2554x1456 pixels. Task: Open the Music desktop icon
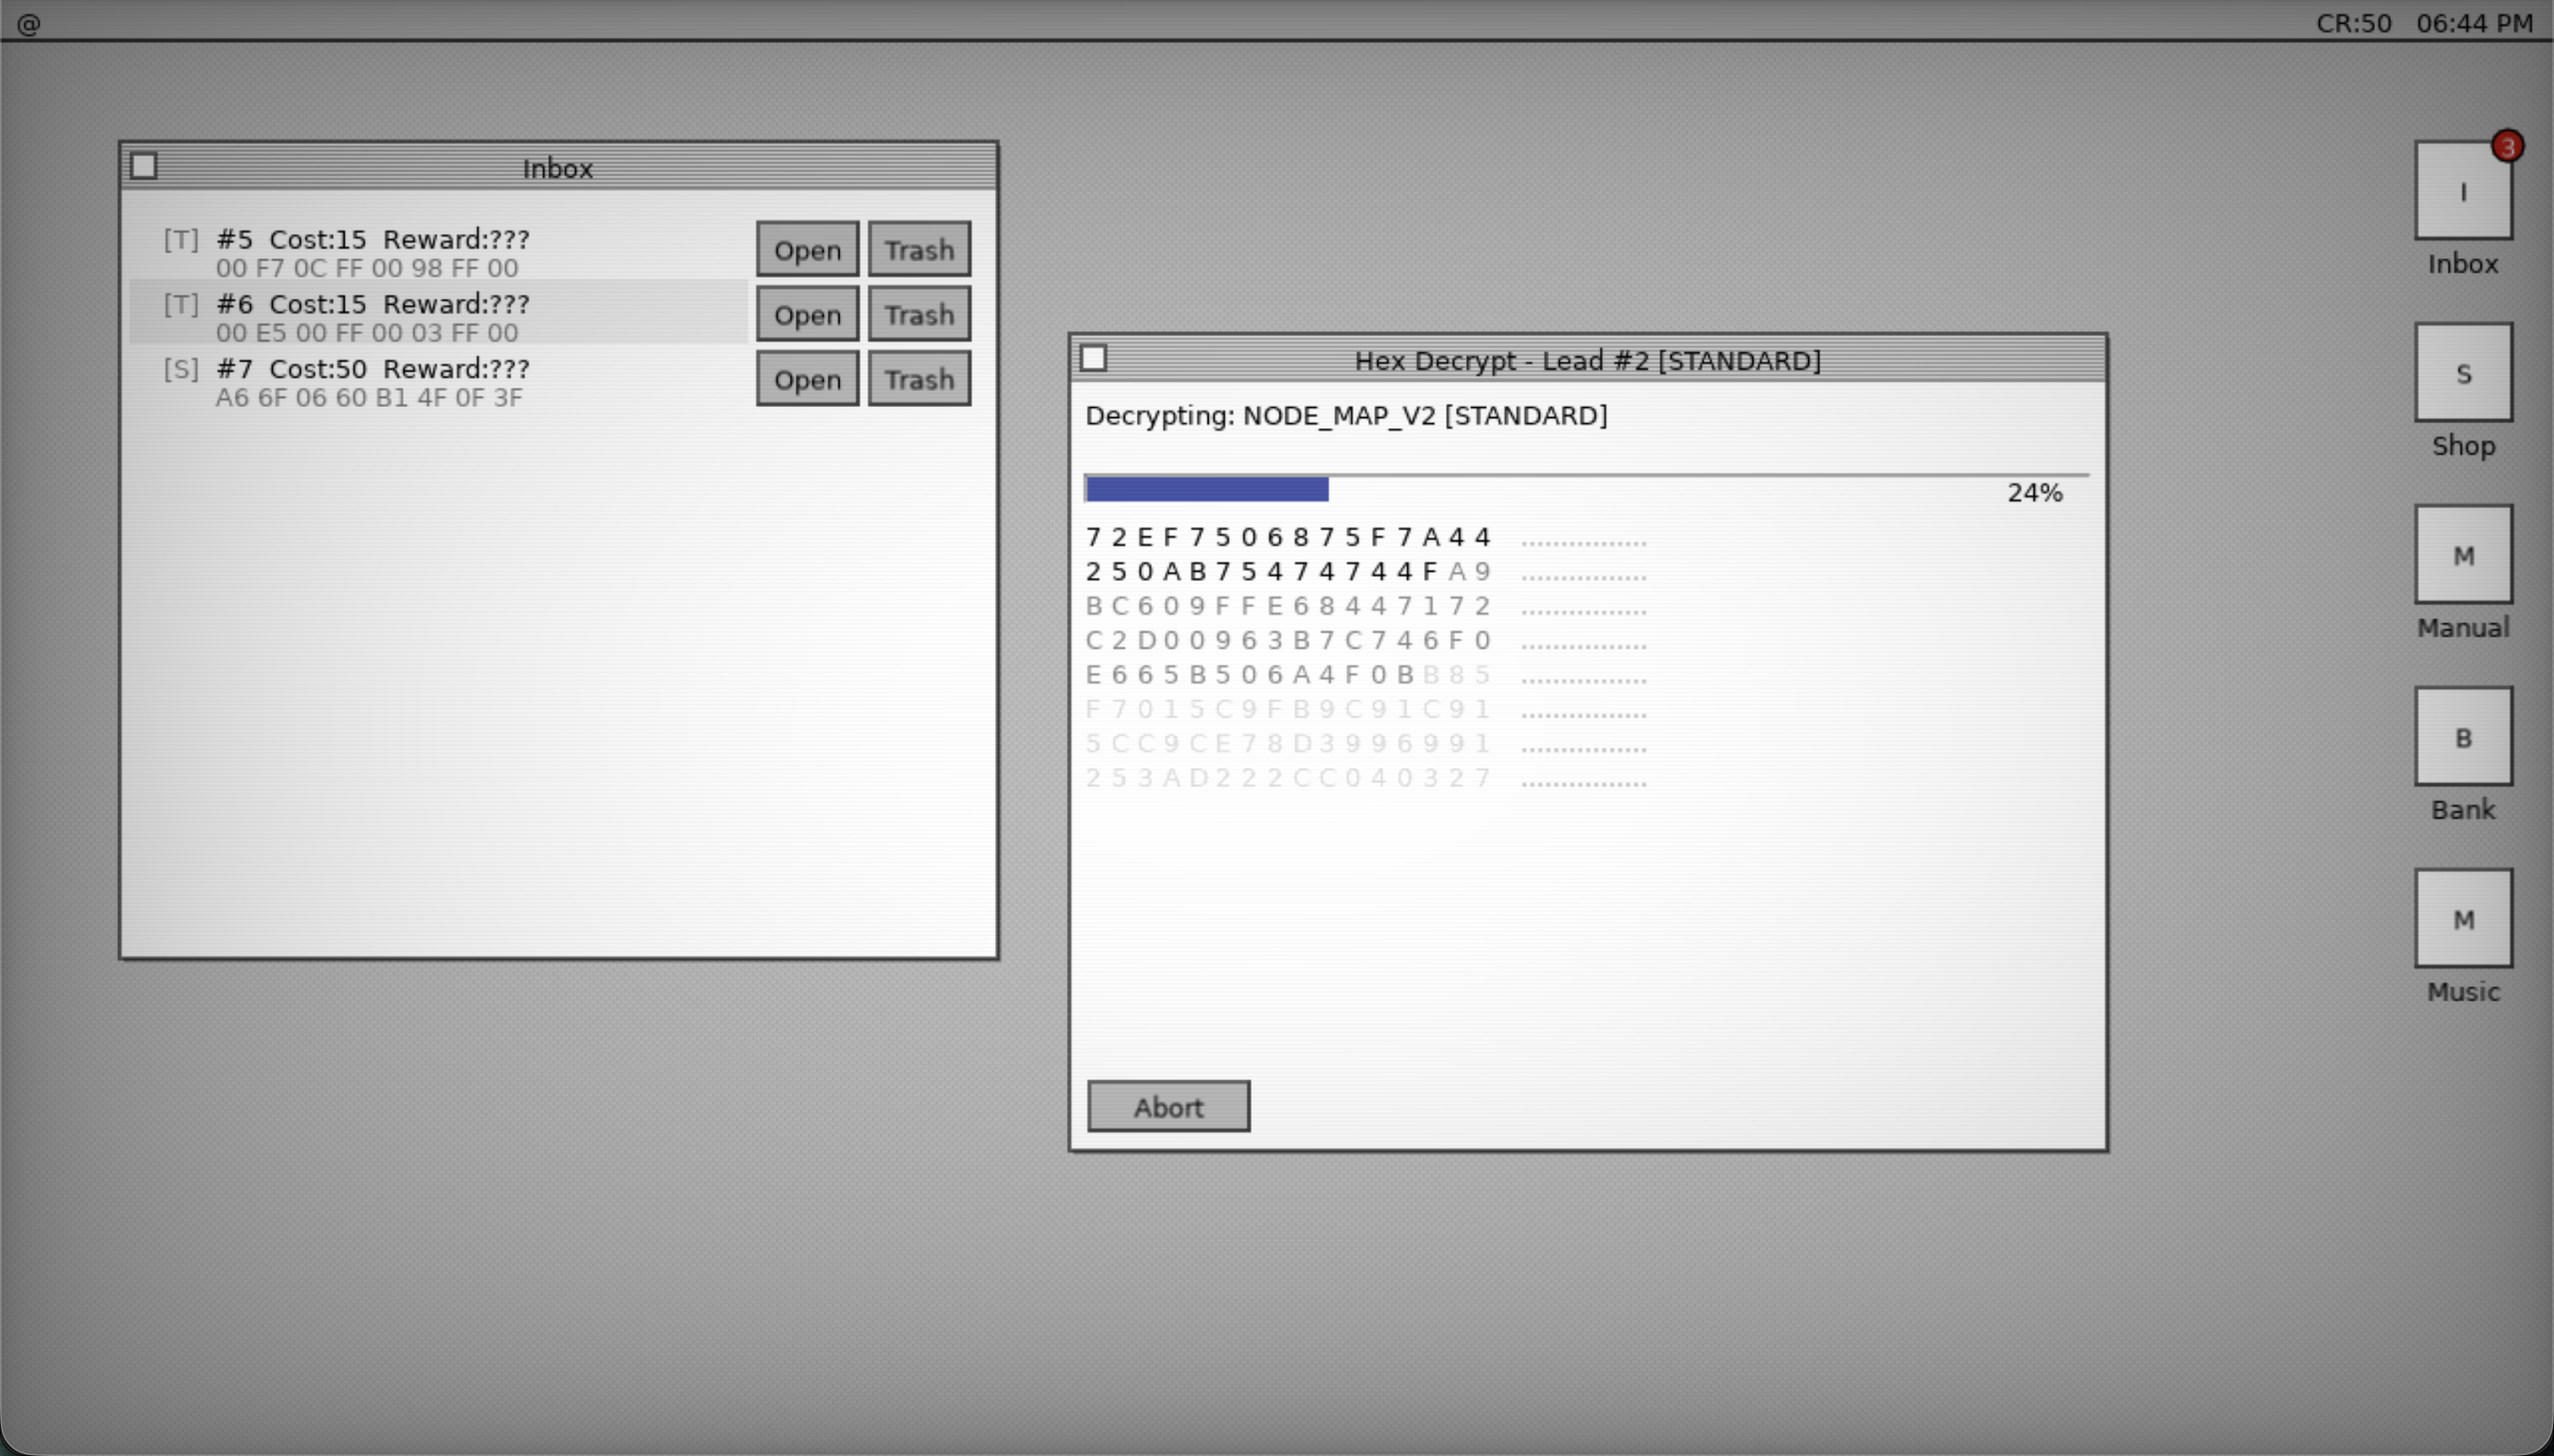click(x=2462, y=918)
